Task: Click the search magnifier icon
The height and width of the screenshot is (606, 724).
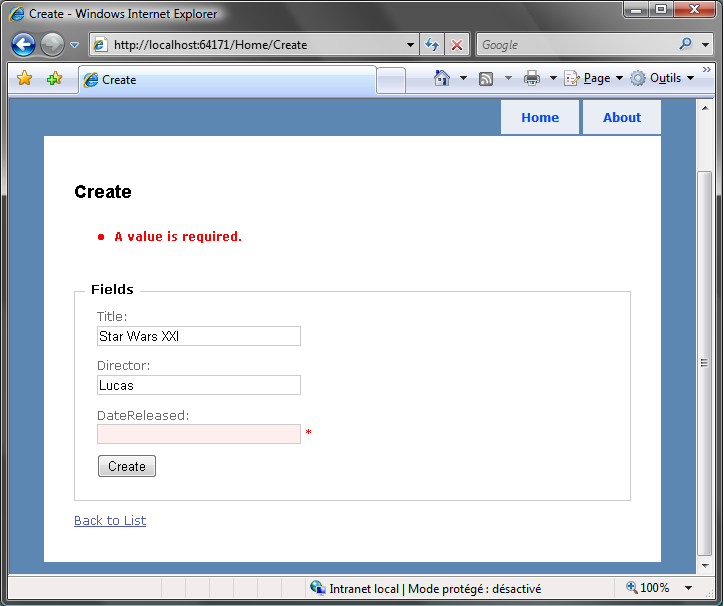Action: (x=686, y=44)
